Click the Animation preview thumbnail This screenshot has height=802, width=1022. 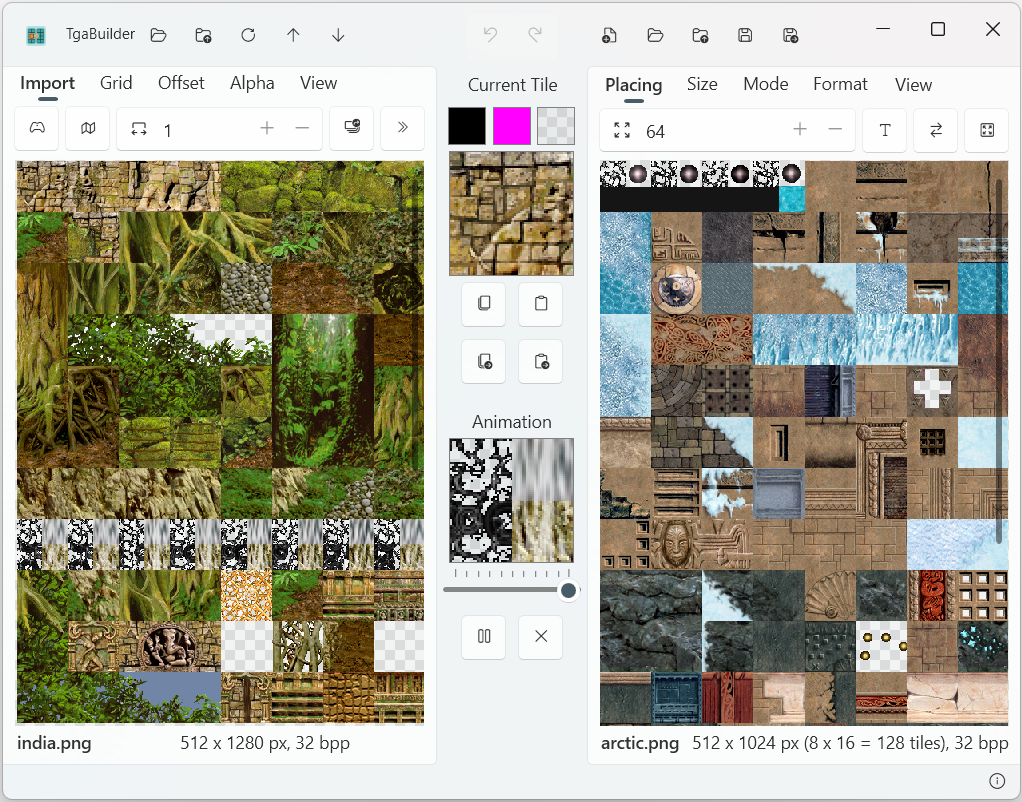click(x=512, y=500)
